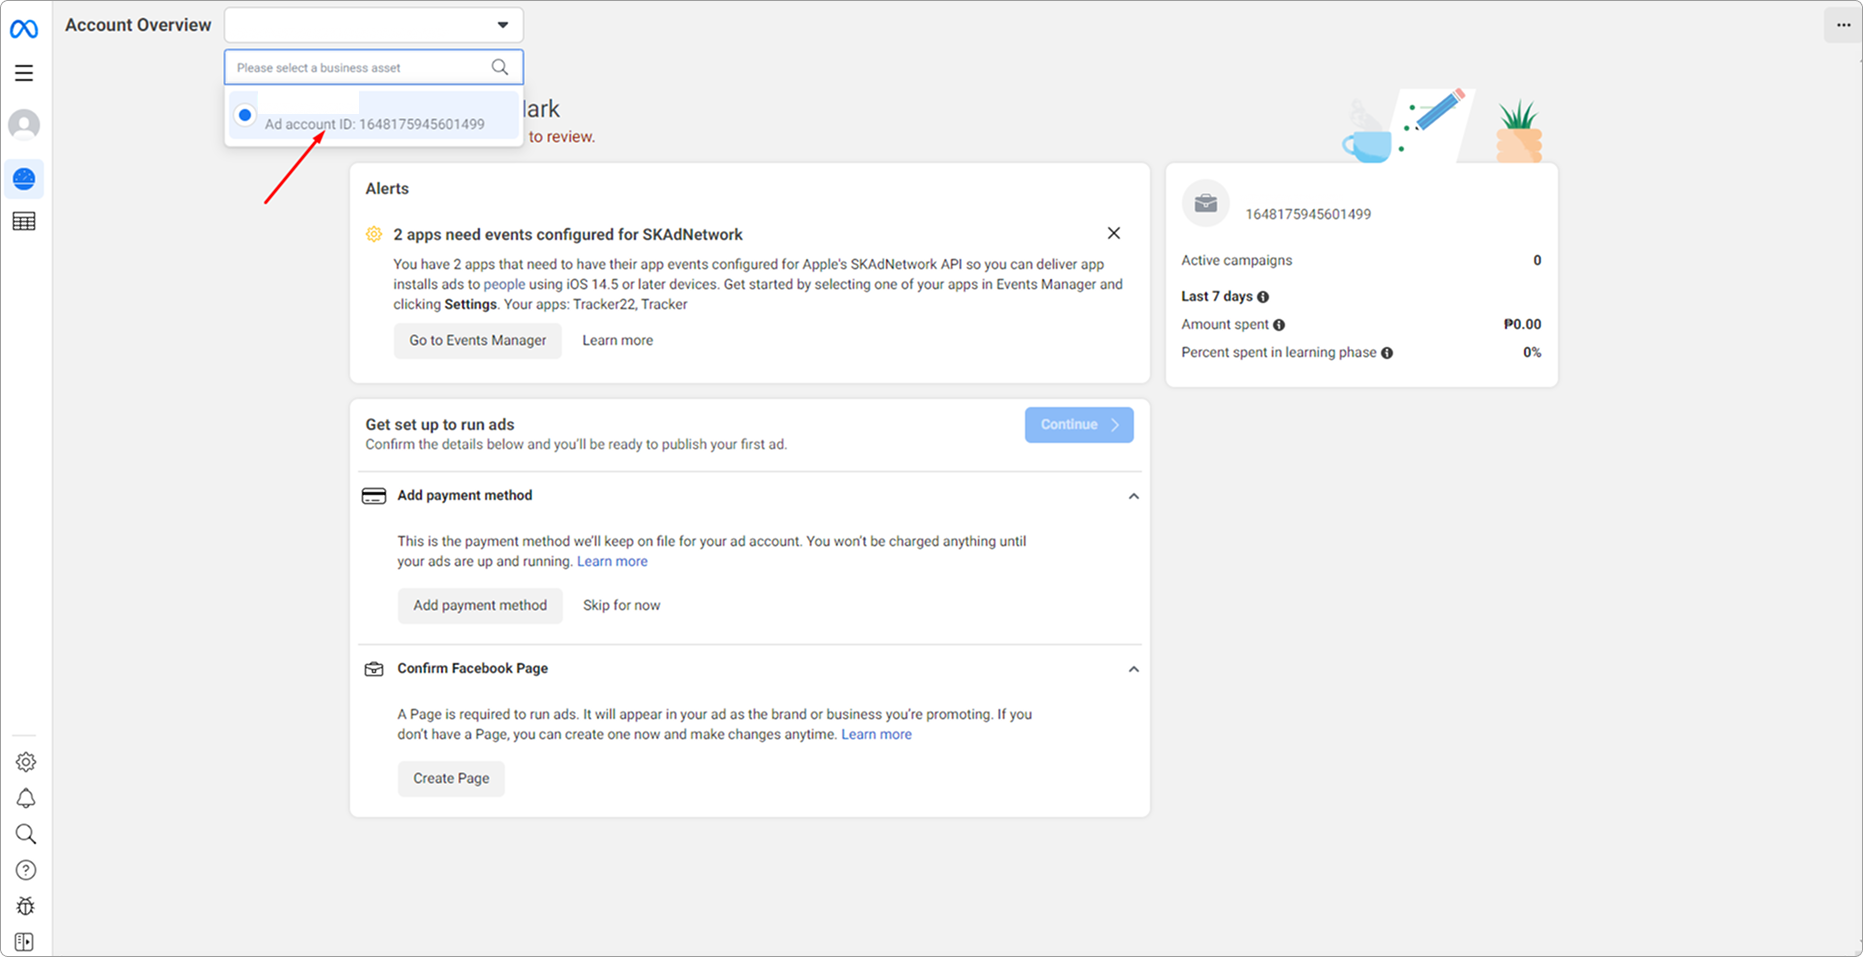Collapse the Add payment method section
Screen dimensions: 1863x957
coord(1133,496)
